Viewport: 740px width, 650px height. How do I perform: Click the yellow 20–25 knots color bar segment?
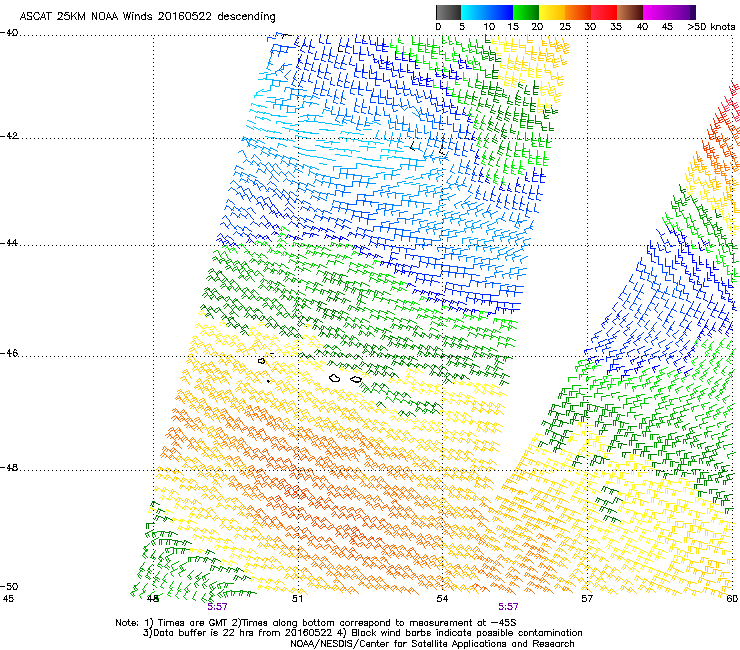(x=552, y=12)
